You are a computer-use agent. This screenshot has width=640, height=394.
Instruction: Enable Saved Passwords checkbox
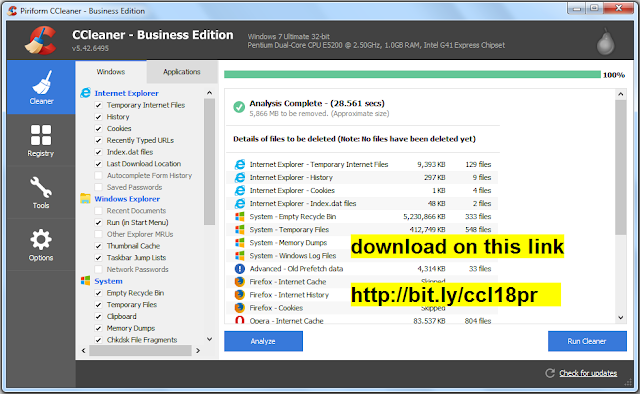98,187
